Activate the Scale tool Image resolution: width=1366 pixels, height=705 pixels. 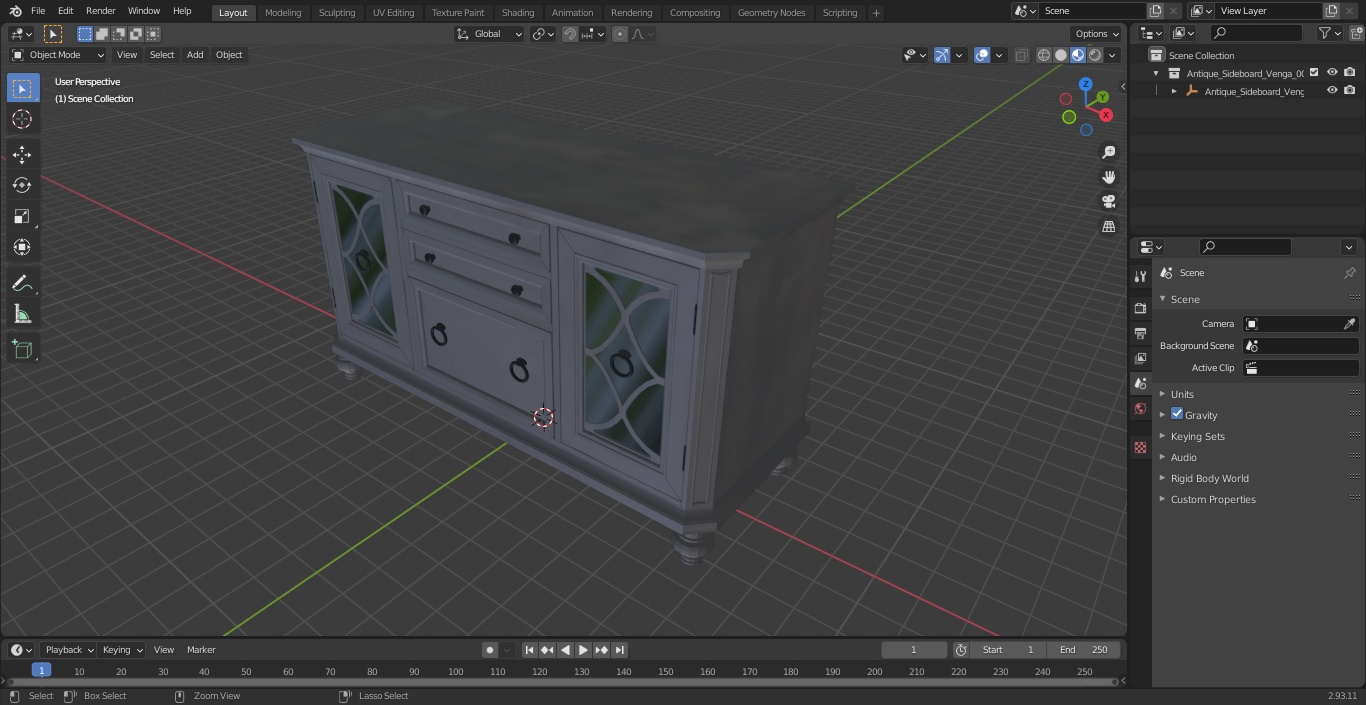[22, 216]
